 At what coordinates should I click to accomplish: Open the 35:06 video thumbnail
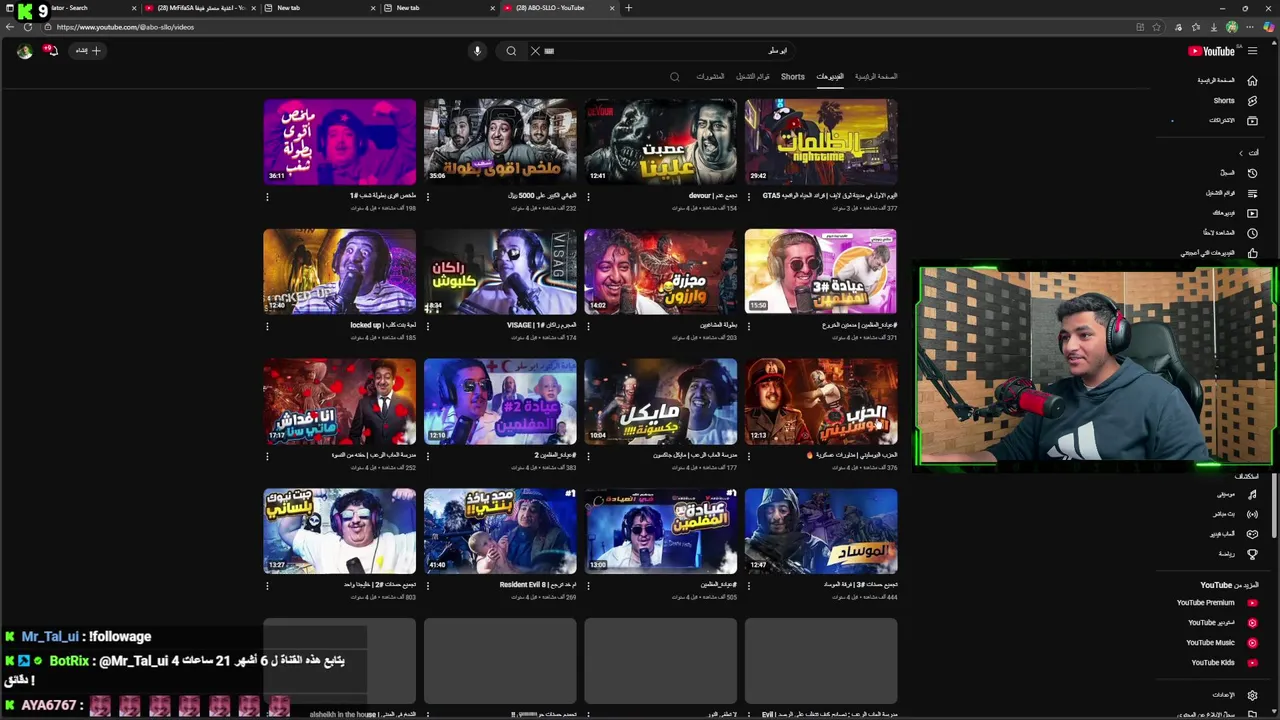click(x=500, y=142)
